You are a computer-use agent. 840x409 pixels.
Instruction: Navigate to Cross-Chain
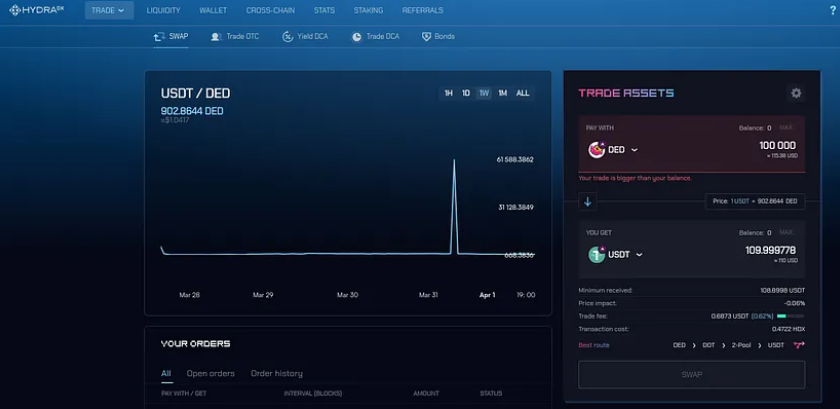coord(271,10)
